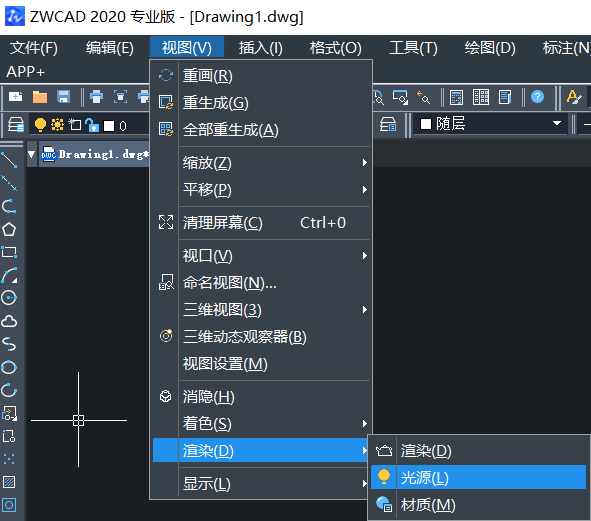Select the Spline drawing tool
The height and width of the screenshot is (521, 591).
pyautogui.click(x=9, y=344)
